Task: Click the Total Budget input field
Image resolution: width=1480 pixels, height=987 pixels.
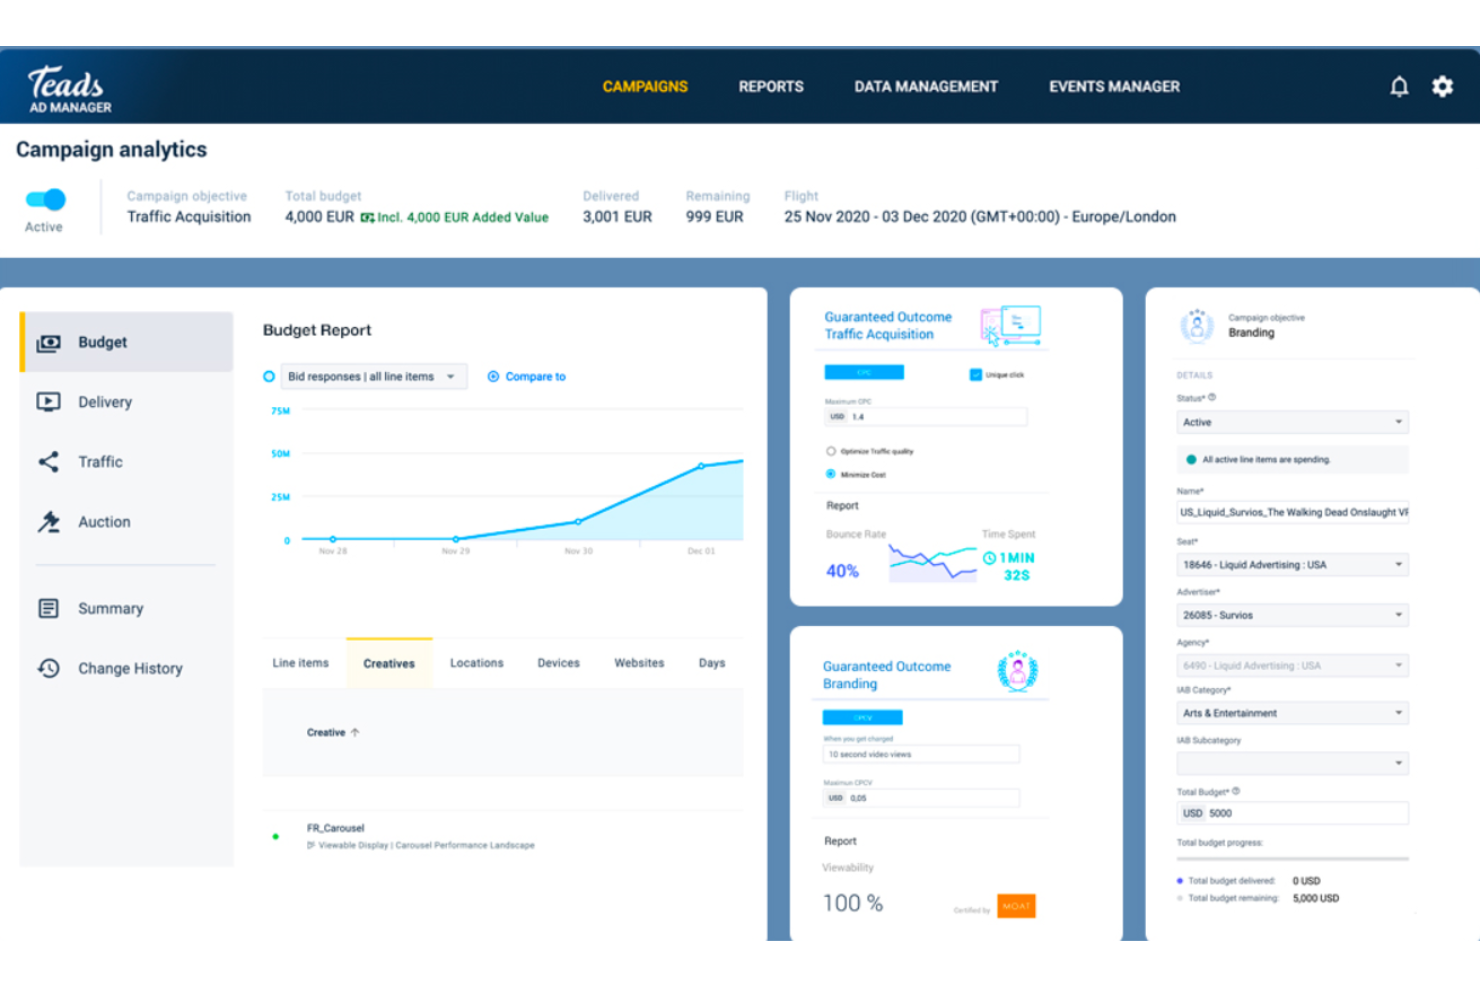Action: 1292,813
